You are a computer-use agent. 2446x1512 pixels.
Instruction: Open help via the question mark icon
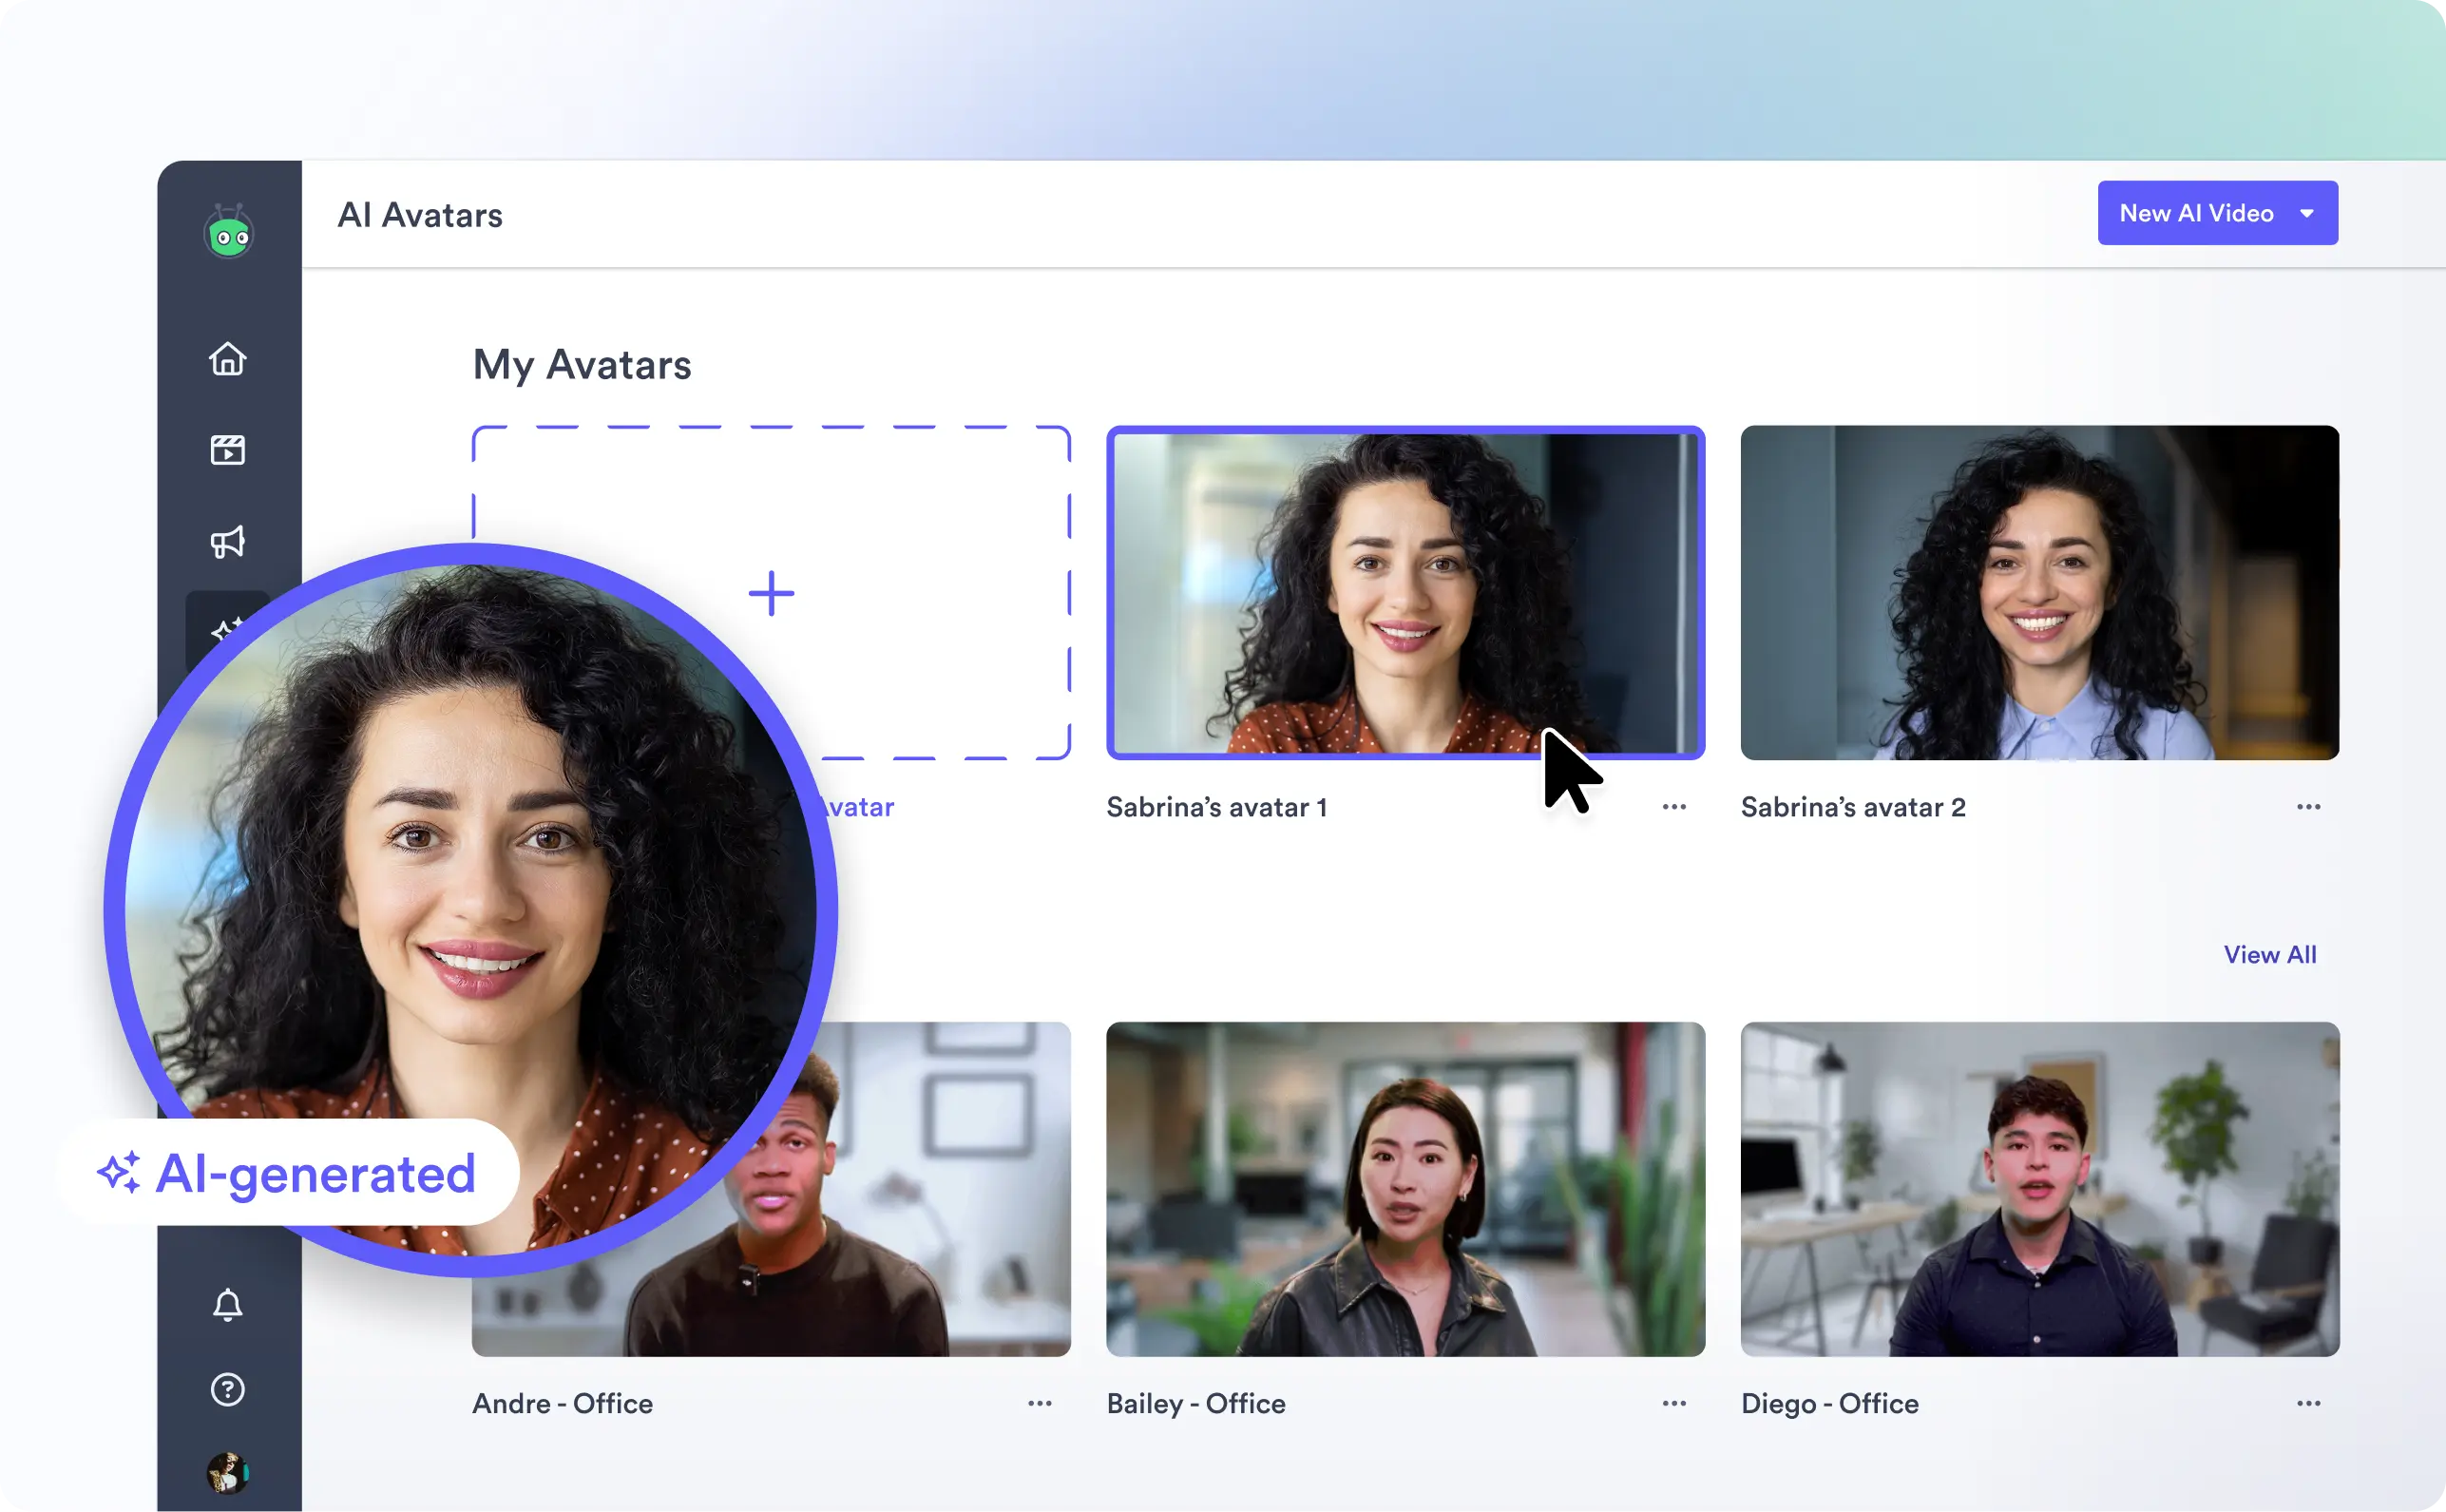click(228, 1388)
